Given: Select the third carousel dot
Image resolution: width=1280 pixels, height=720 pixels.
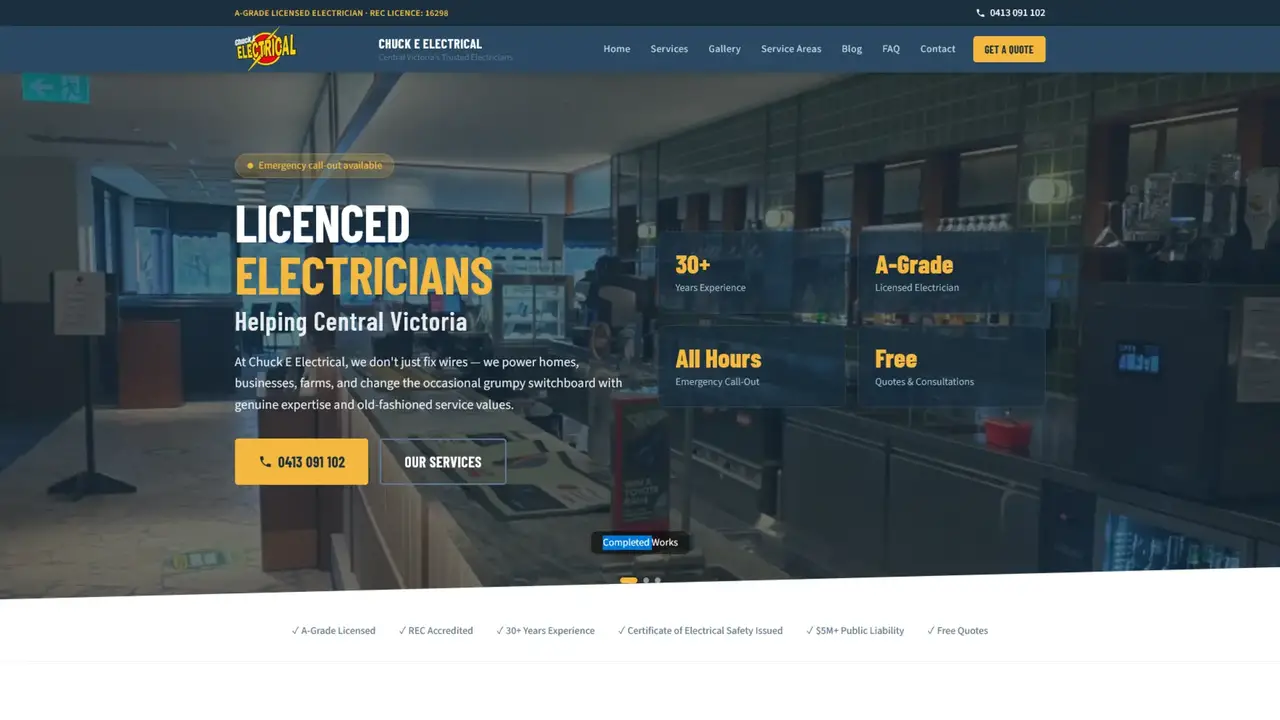Looking at the screenshot, I should click(x=657, y=580).
